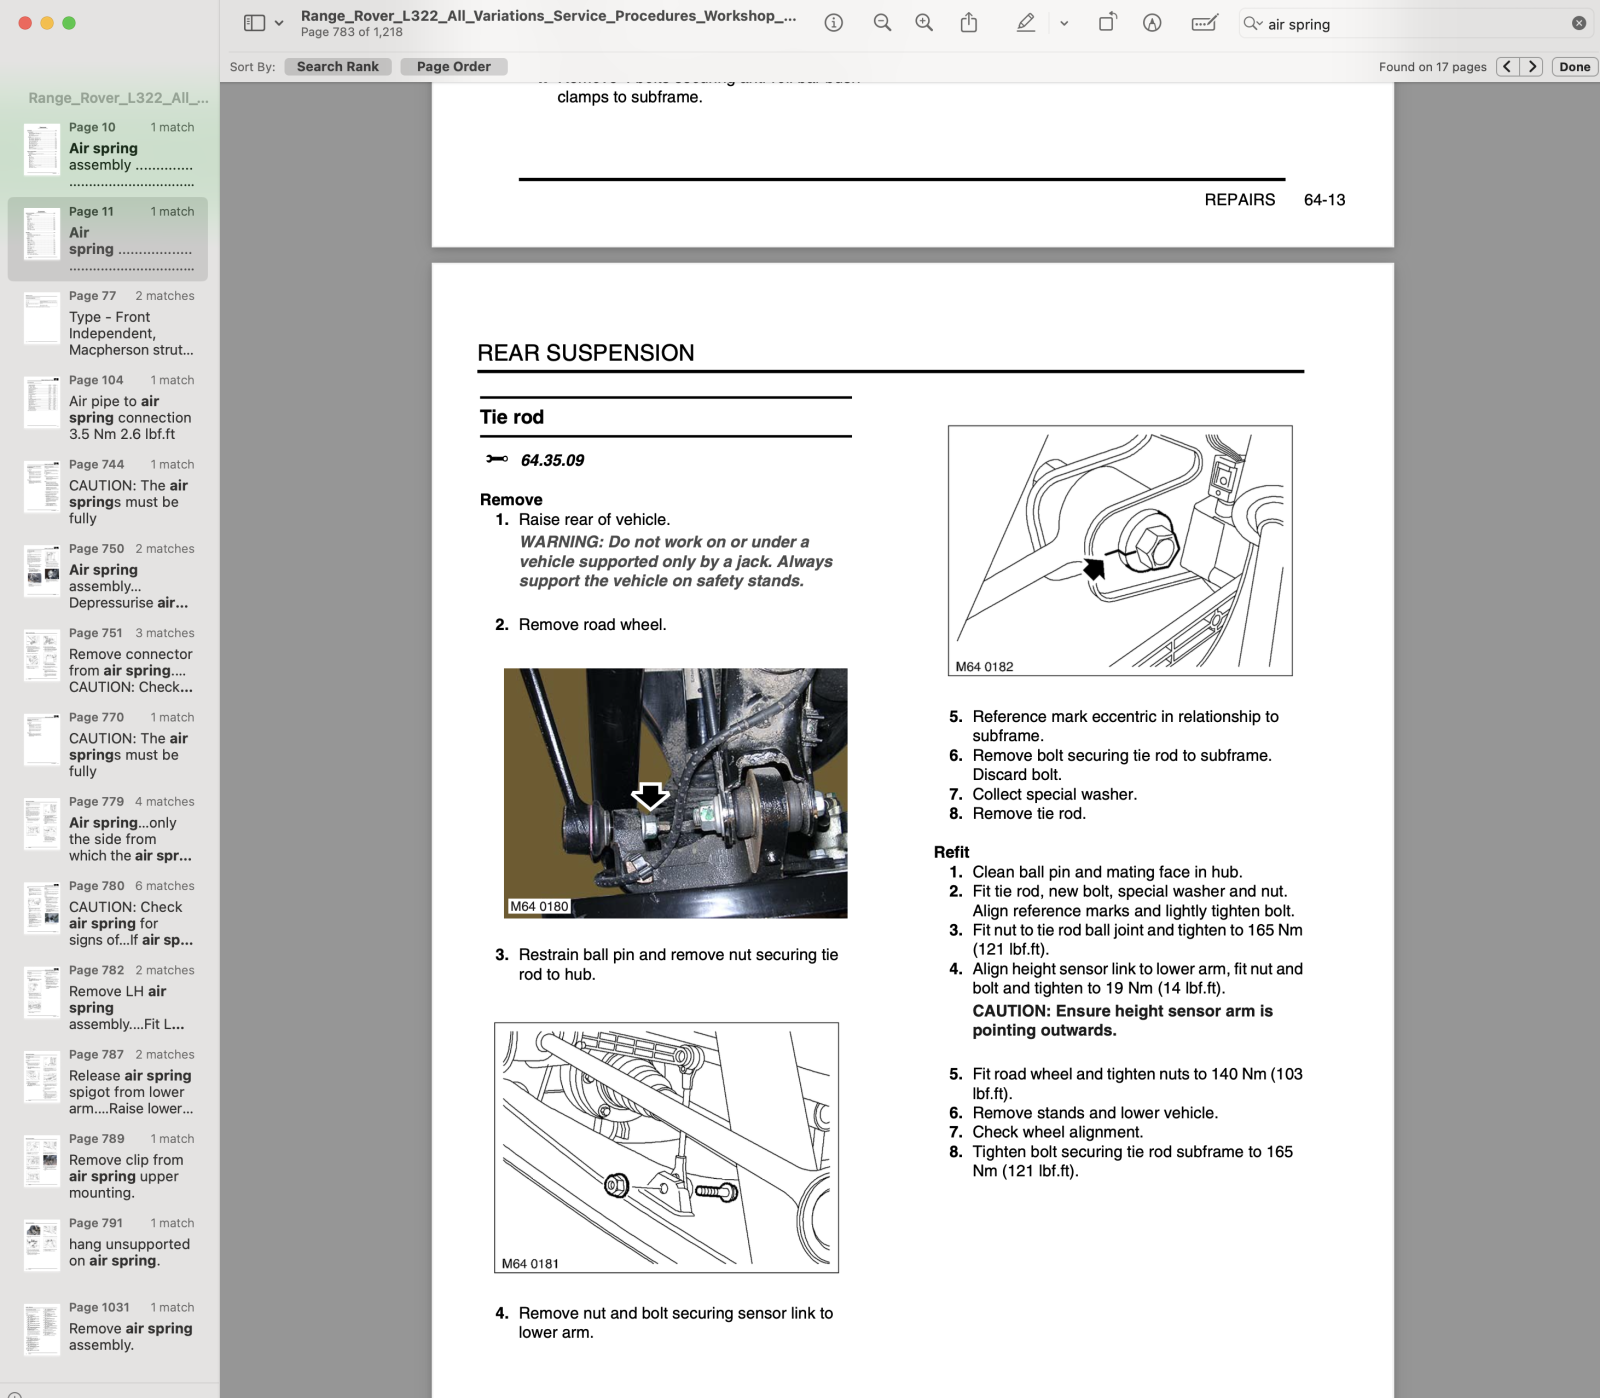Sort results by Page Order
The width and height of the screenshot is (1600, 1398).
point(453,67)
